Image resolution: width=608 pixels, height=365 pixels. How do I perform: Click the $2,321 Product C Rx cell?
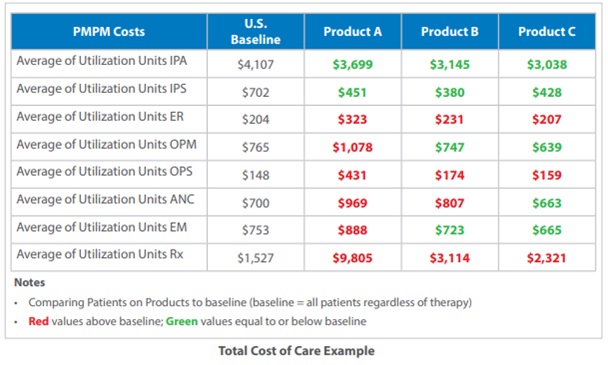[x=547, y=258]
